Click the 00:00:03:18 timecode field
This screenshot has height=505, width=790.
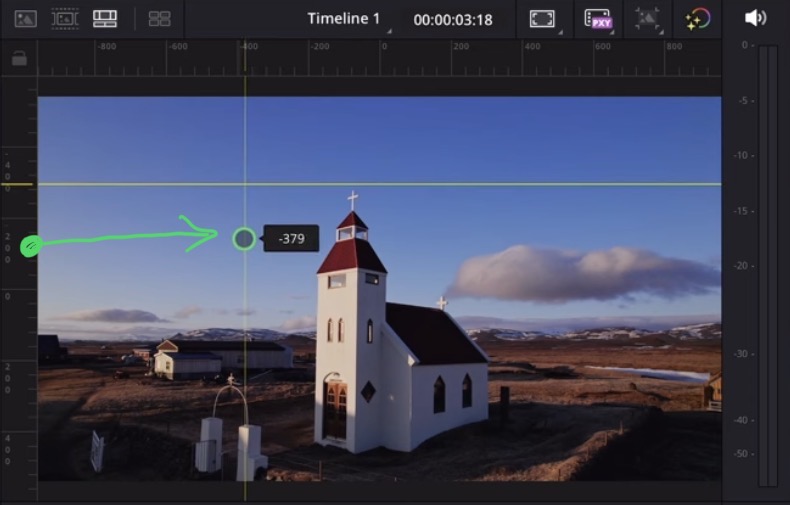(x=452, y=20)
